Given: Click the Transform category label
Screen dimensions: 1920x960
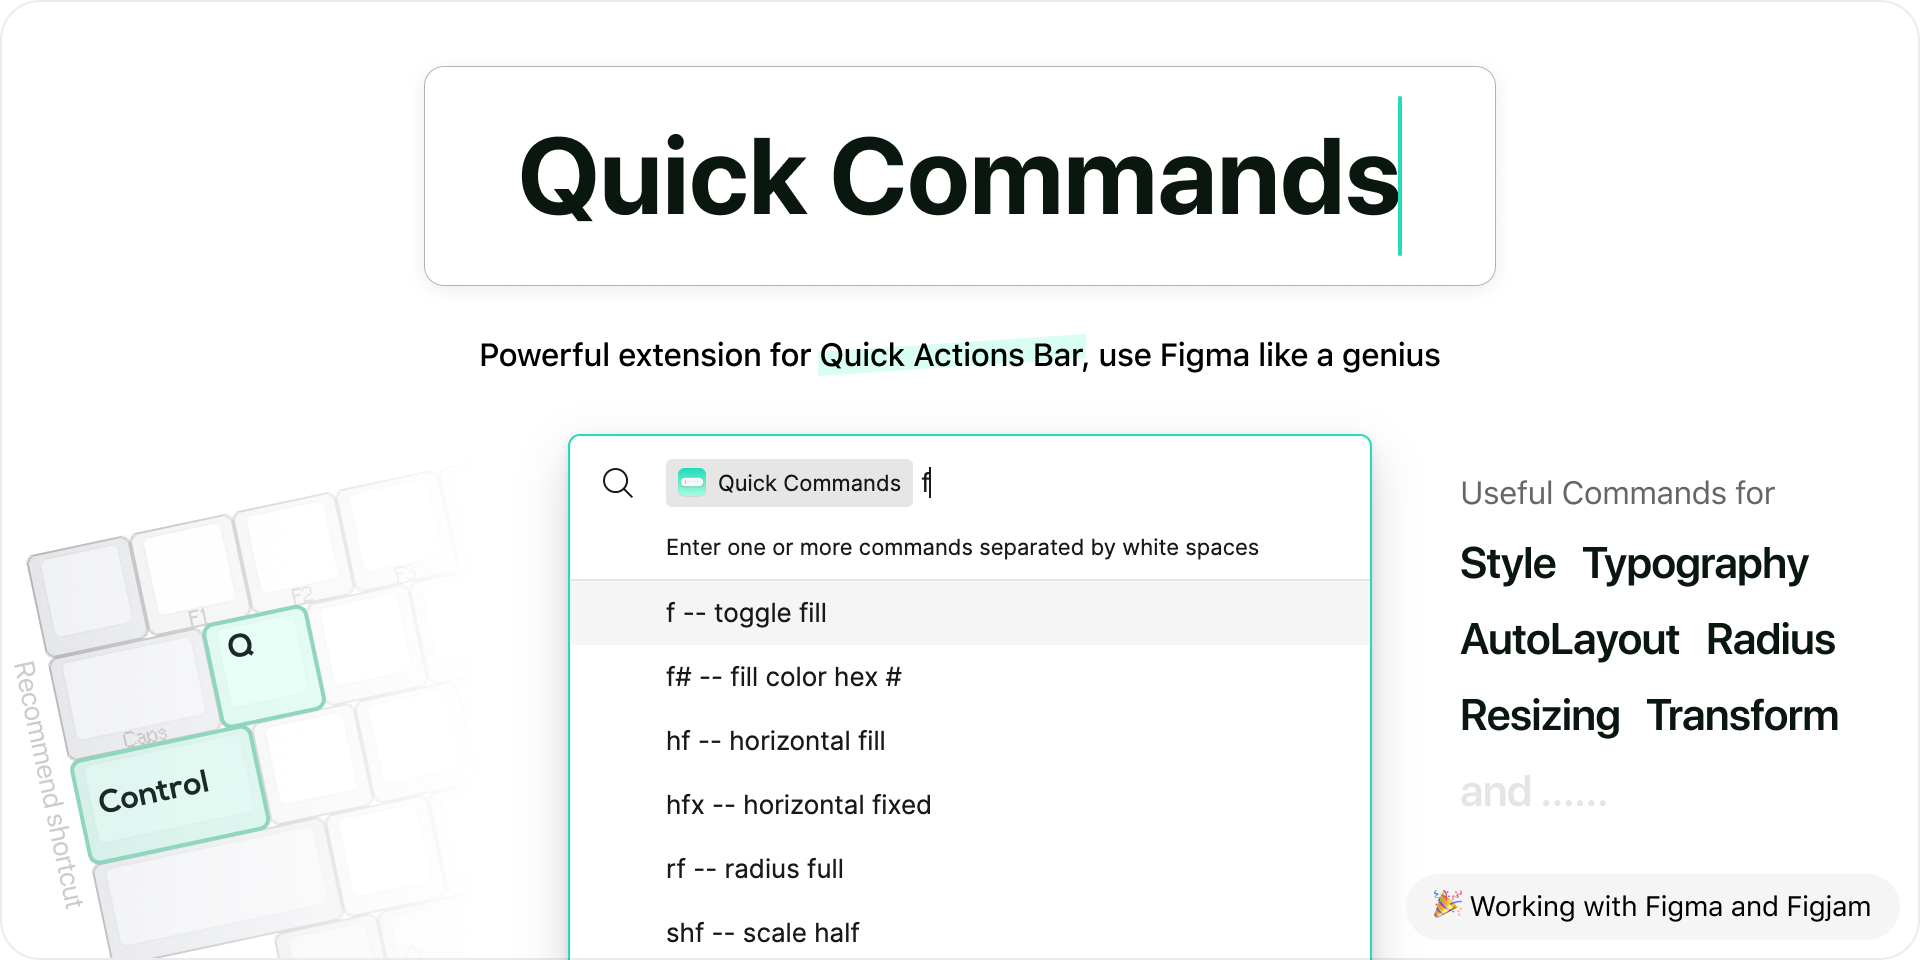Looking at the screenshot, I should pyautogui.click(x=1743, y=716).
